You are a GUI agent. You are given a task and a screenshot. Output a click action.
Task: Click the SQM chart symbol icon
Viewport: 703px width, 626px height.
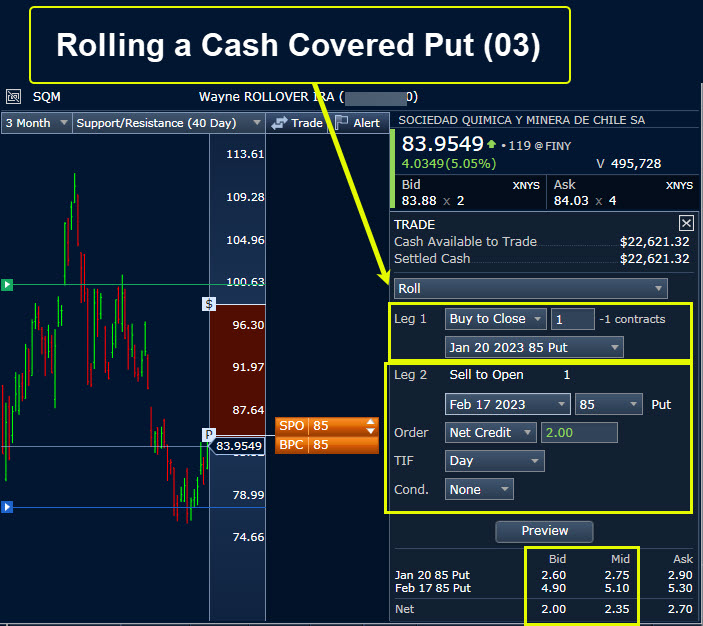(x=14, y=97)
